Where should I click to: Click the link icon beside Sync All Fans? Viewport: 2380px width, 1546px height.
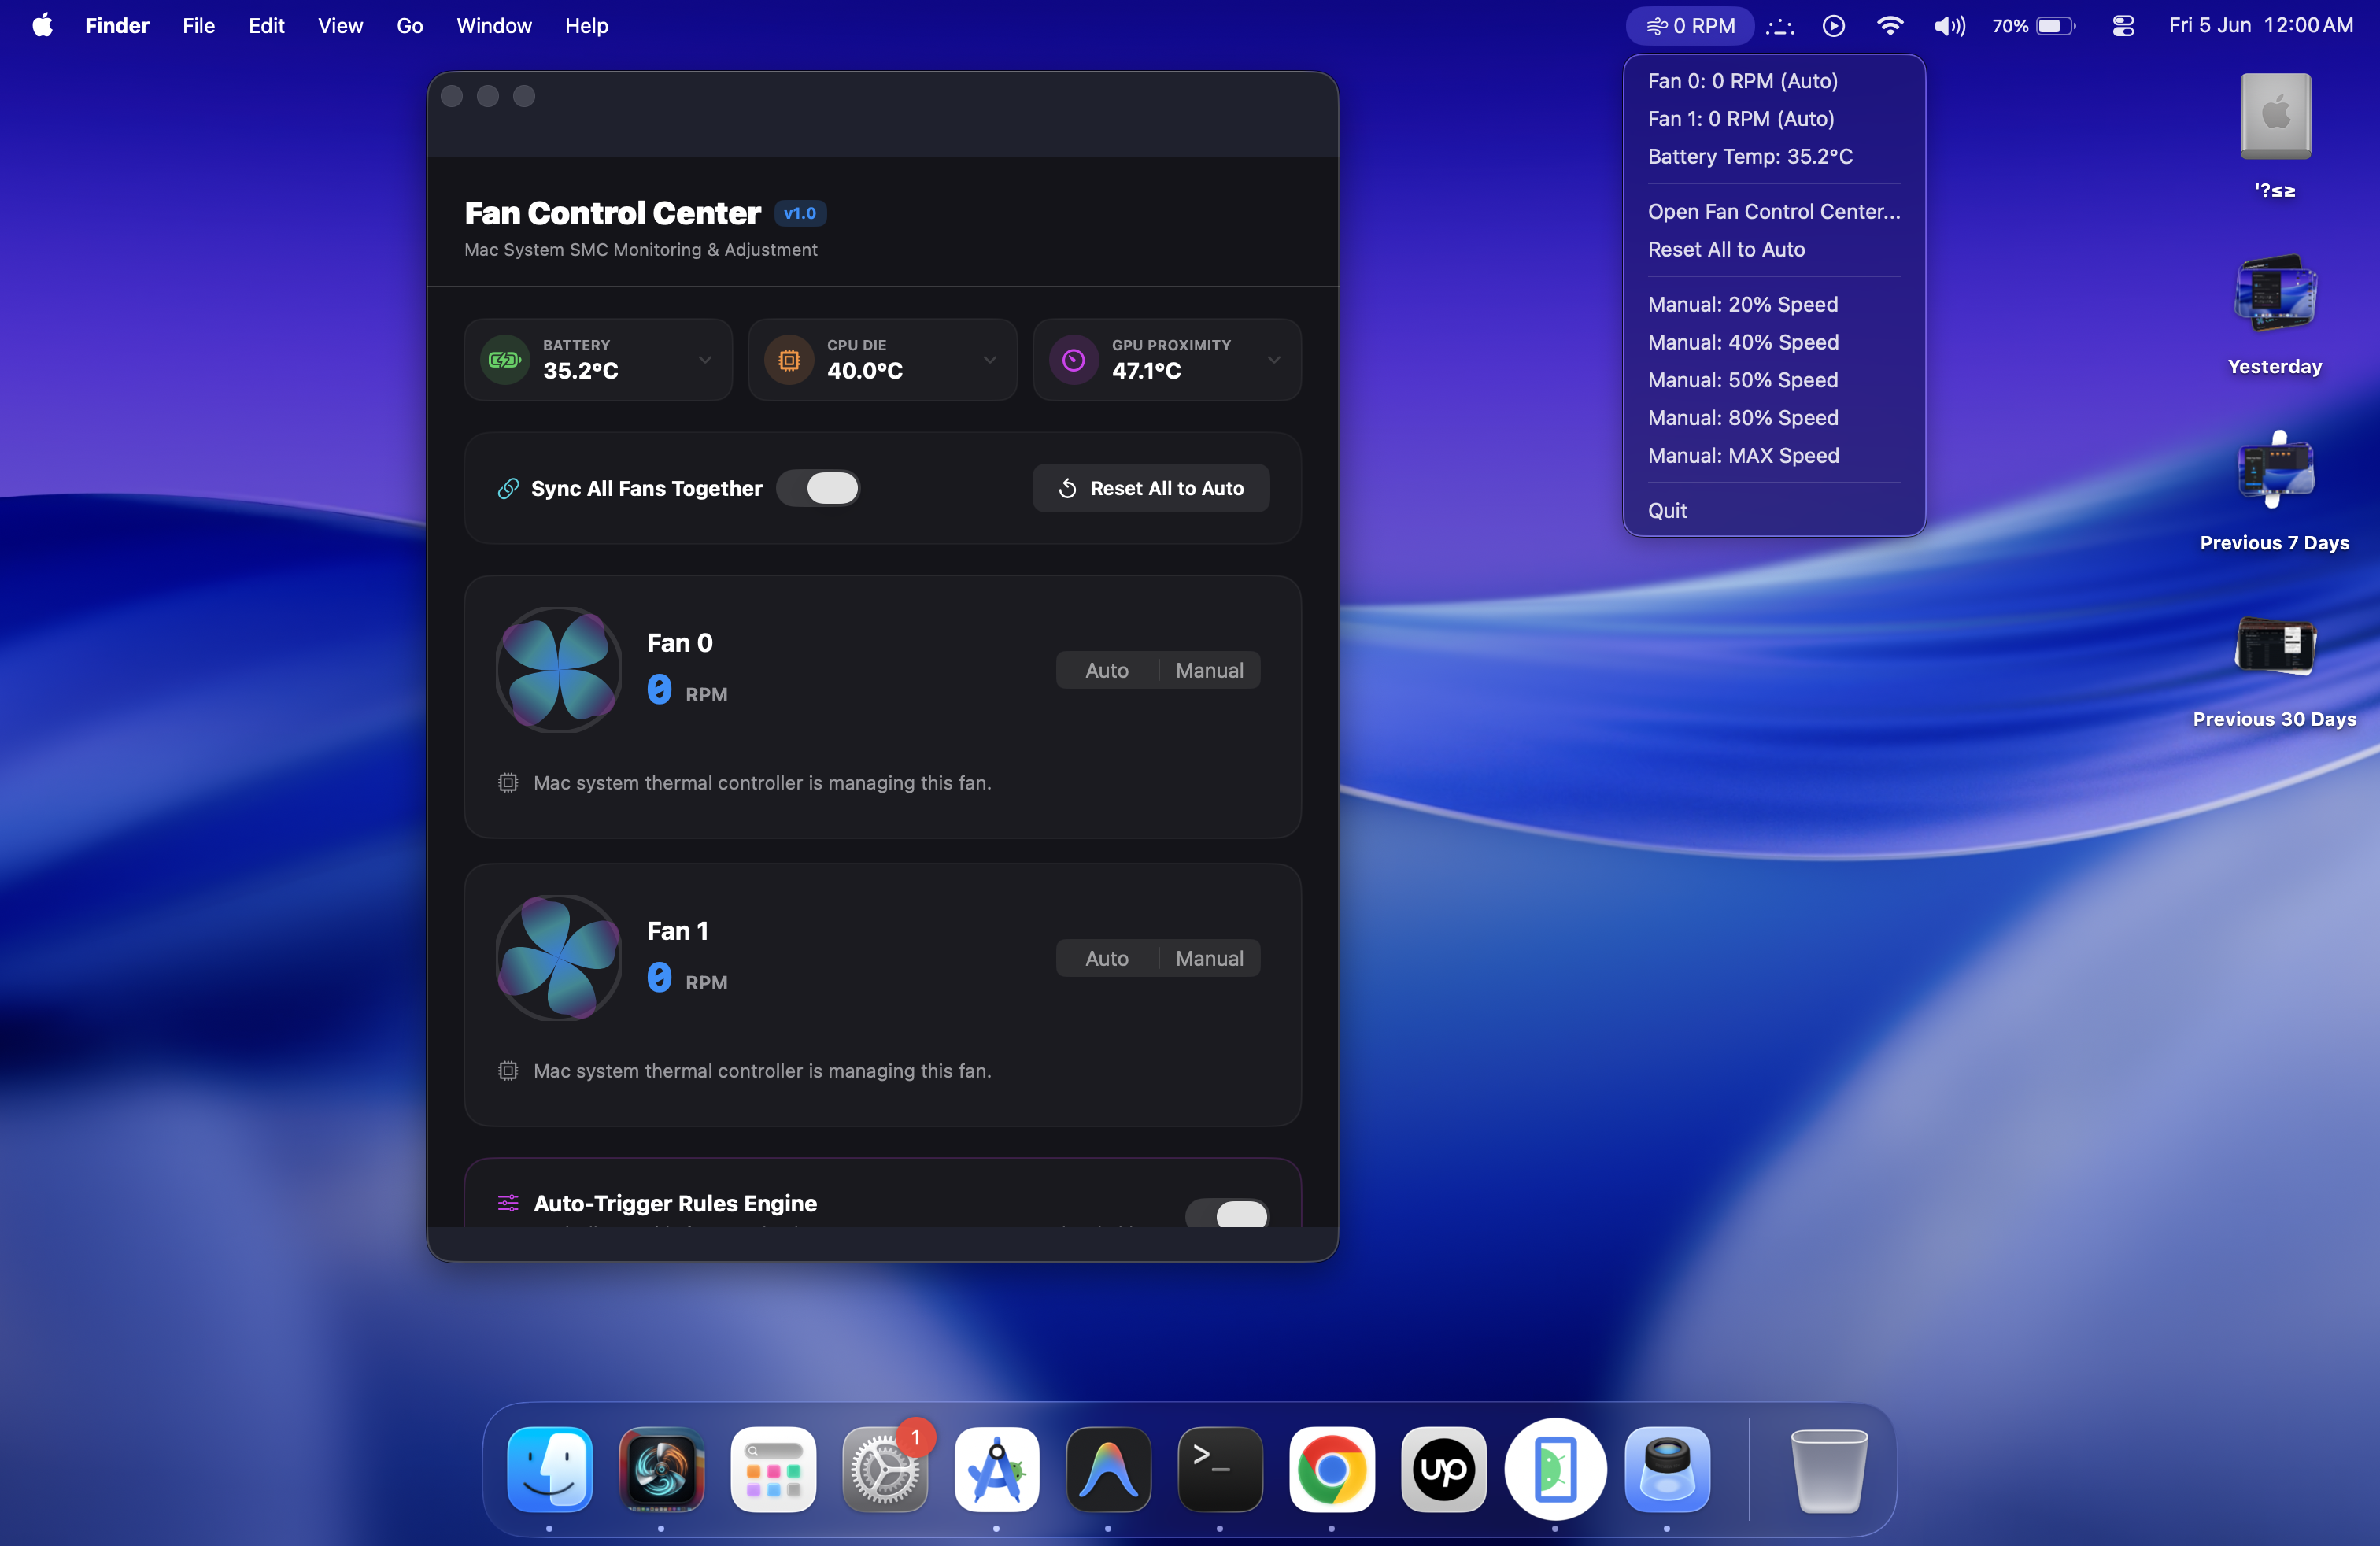(508, 488)
